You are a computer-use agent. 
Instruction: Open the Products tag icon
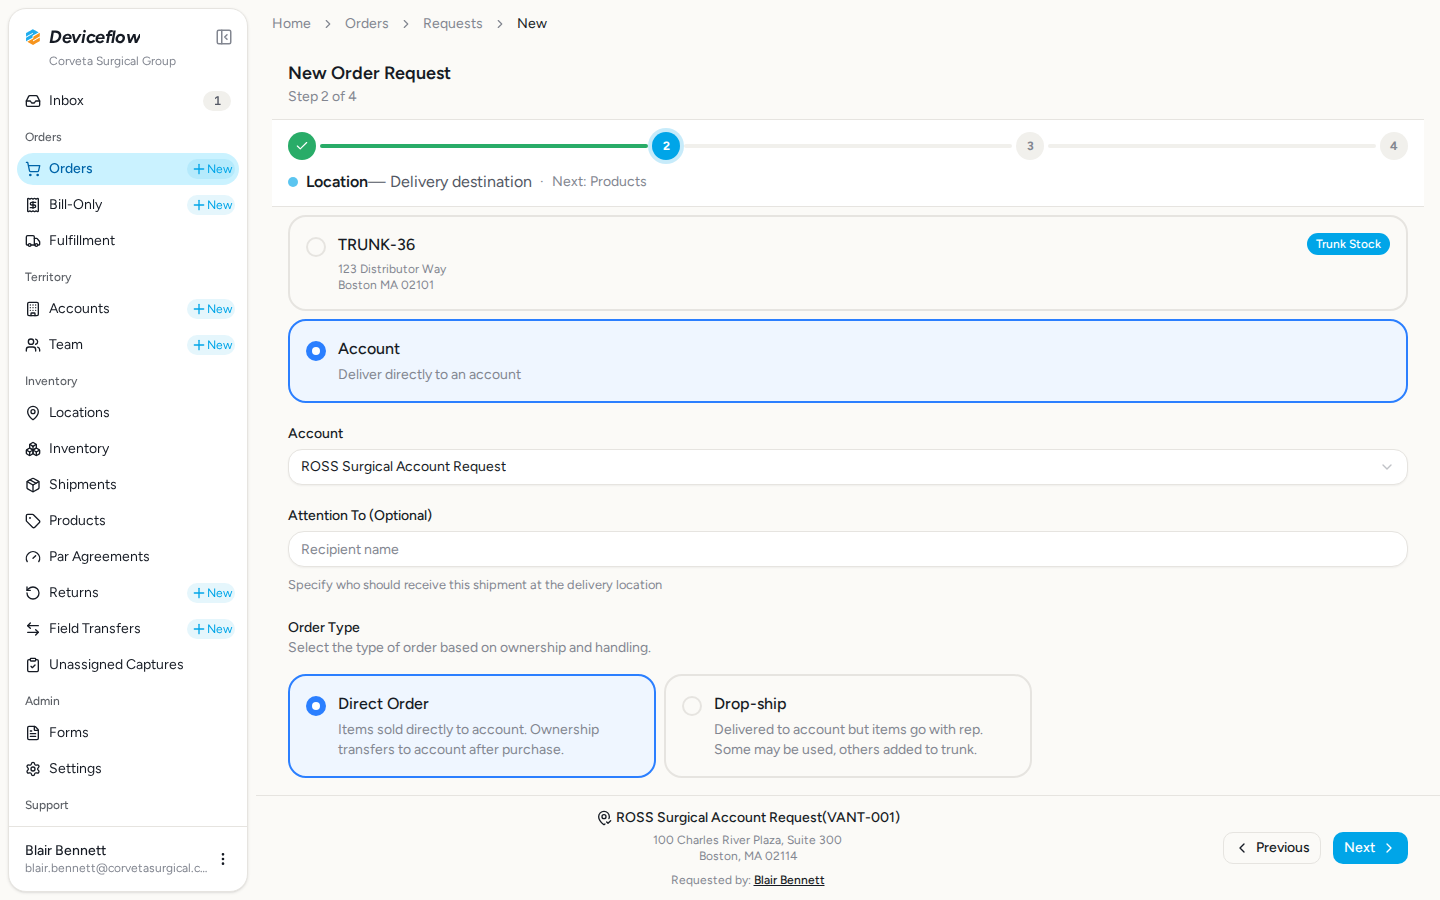point(33,521)
